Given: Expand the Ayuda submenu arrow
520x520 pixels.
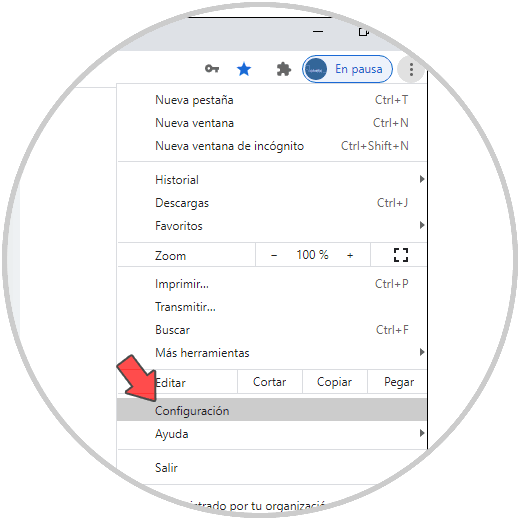Looking at the screenshot, I should tap(422, 433).
